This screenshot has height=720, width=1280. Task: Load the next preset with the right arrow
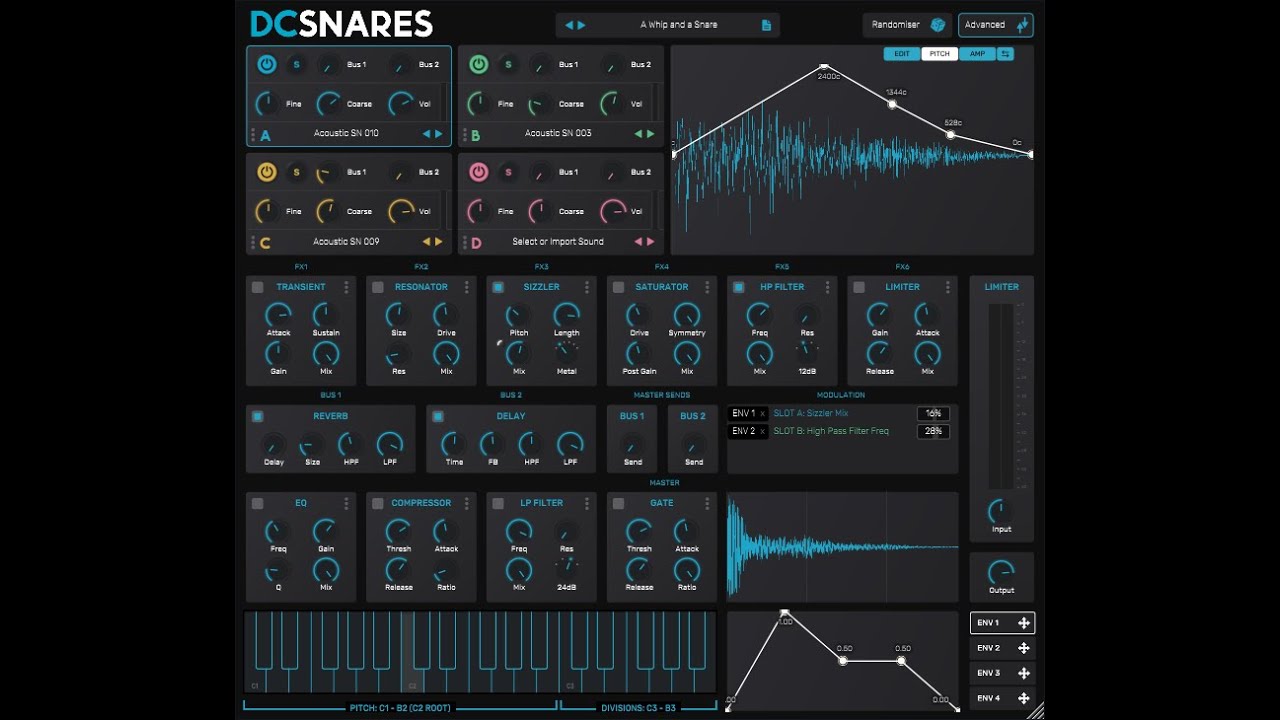click(x=582, y=25)
